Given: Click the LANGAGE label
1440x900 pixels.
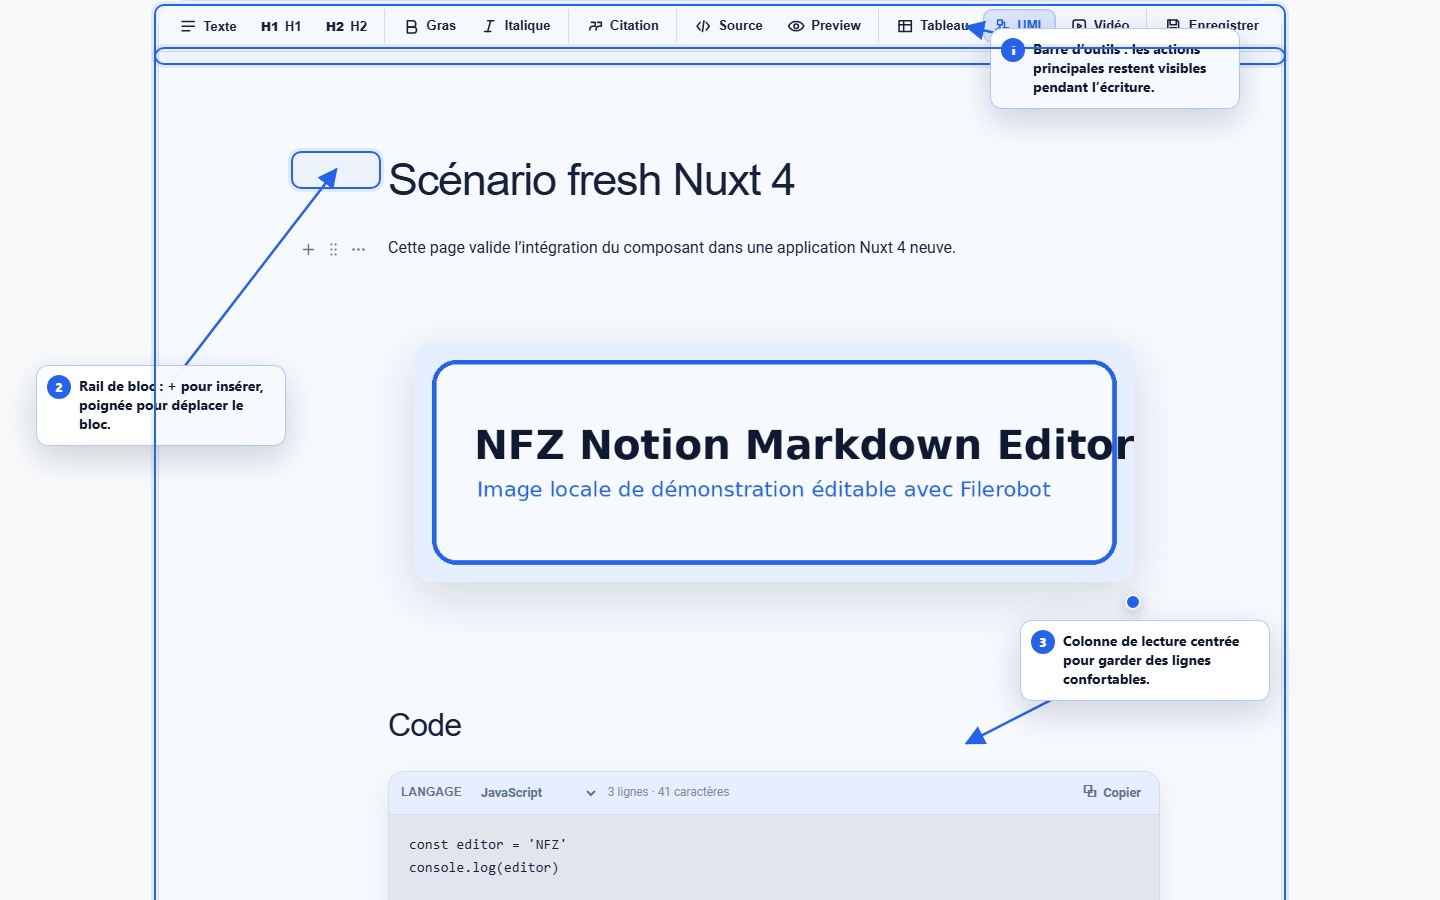Looking at the screenshot, I should 431,792.
